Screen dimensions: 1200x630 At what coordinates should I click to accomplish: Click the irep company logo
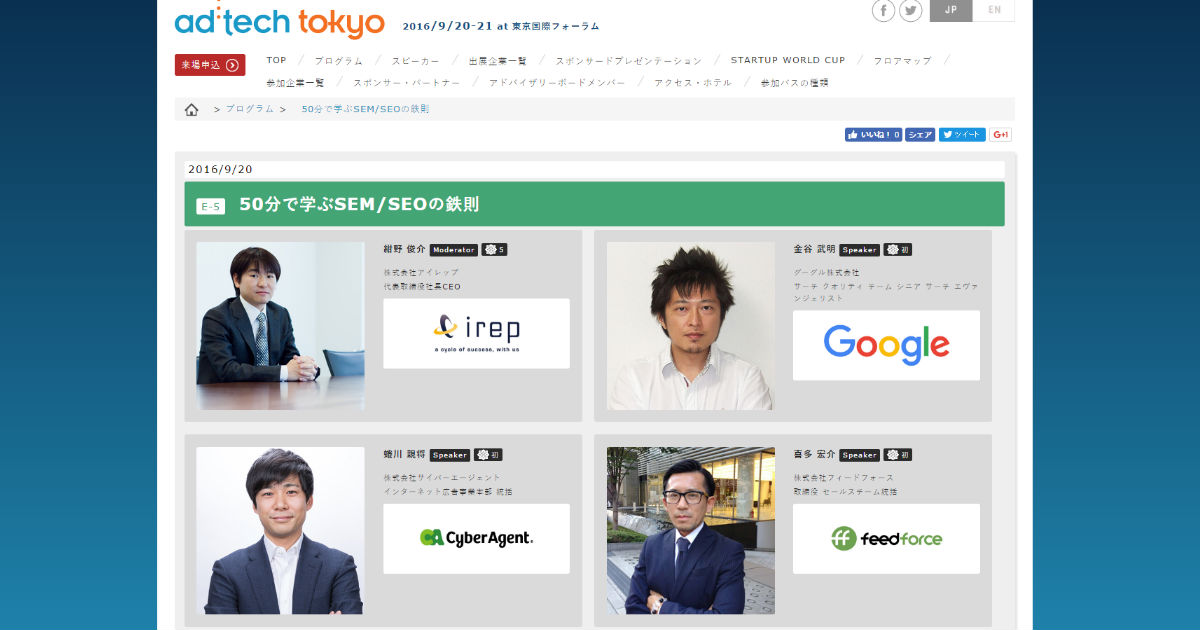tap(476, 333)
